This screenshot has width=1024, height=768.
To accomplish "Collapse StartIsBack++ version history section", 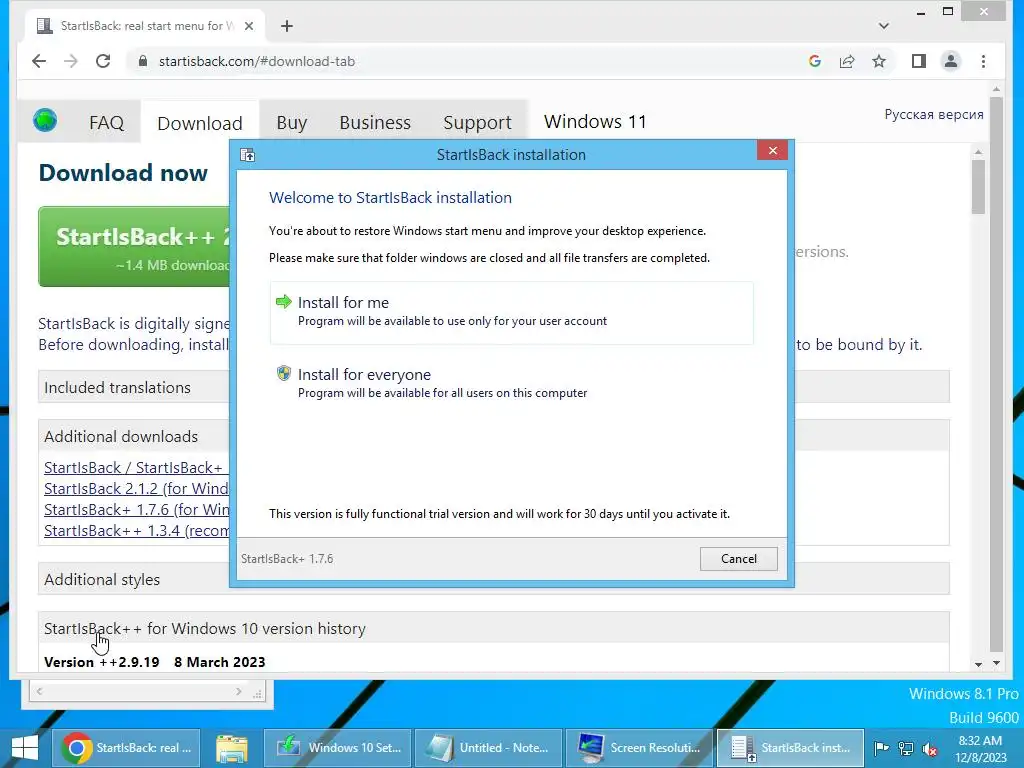I will click(x=494, y=628).
